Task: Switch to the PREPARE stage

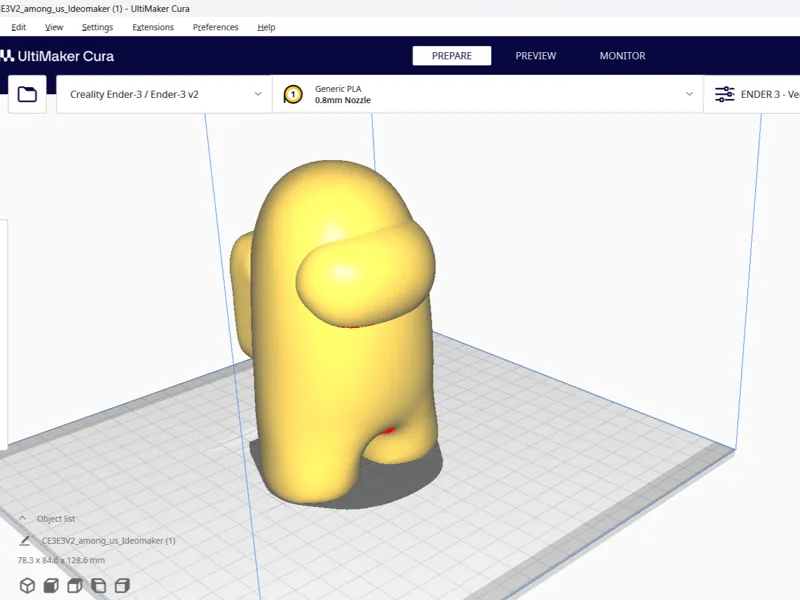Action: coord(452,56)
